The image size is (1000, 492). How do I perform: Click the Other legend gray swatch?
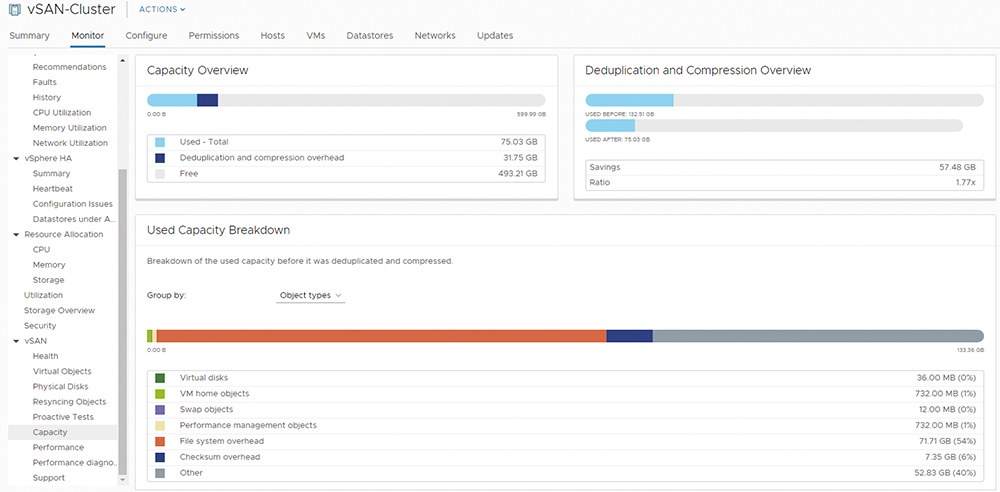tap(160, 473)
